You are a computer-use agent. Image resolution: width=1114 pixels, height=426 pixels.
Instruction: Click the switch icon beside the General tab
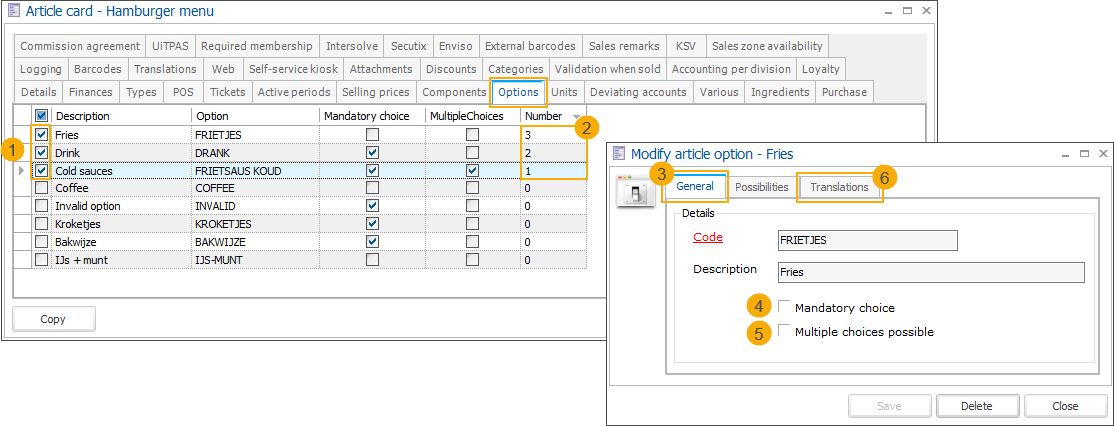tap(634, 190)
